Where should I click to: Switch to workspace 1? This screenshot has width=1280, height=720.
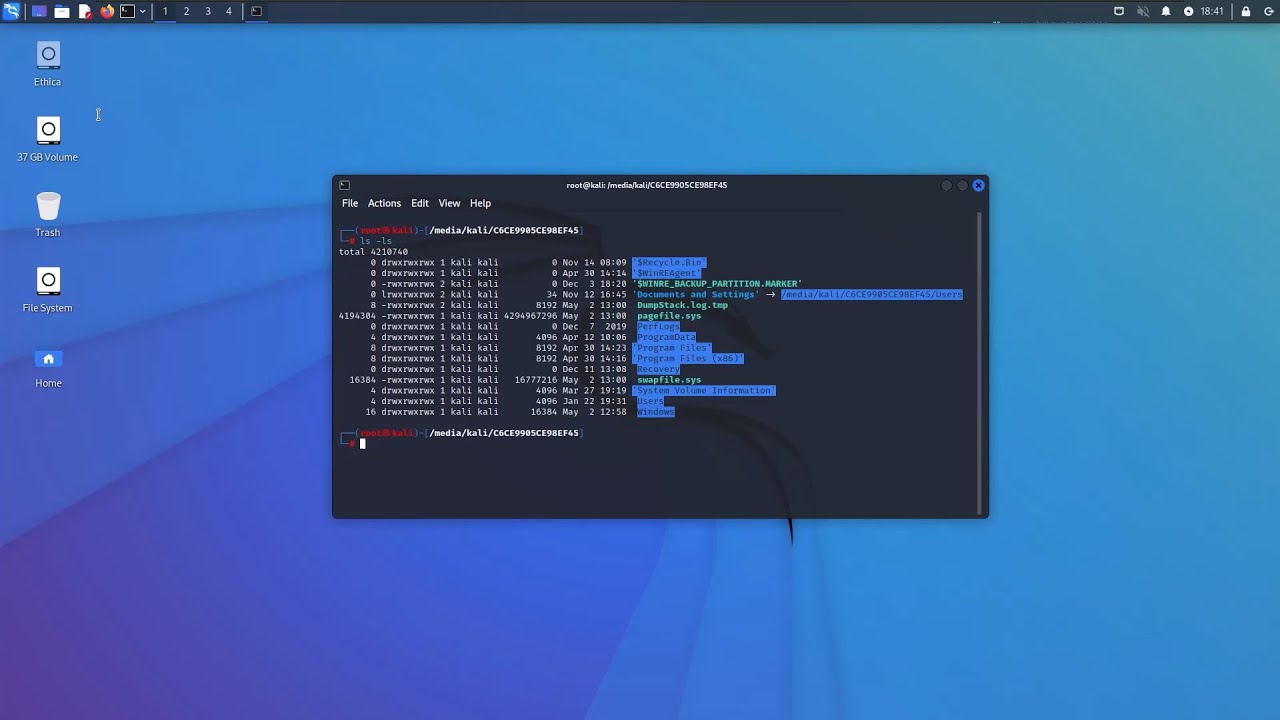pos(165,11)
